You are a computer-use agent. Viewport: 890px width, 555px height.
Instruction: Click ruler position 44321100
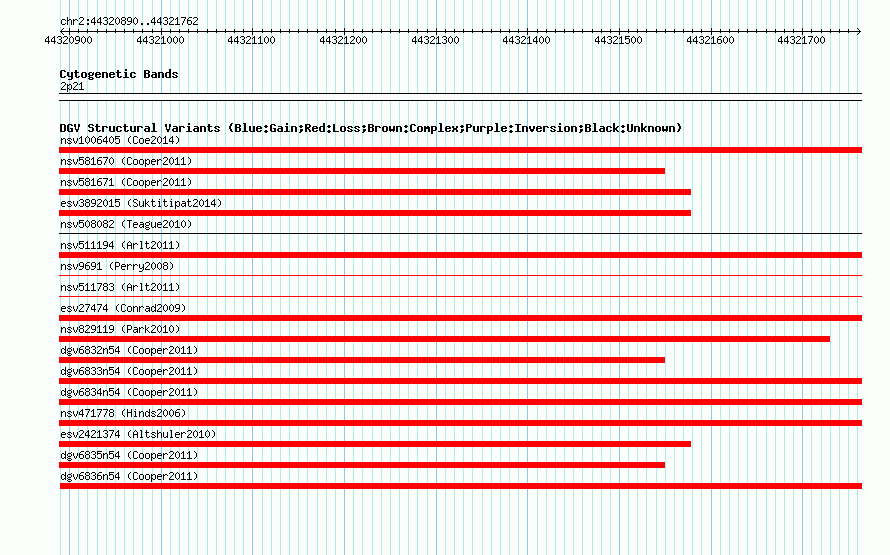point(251,40)
